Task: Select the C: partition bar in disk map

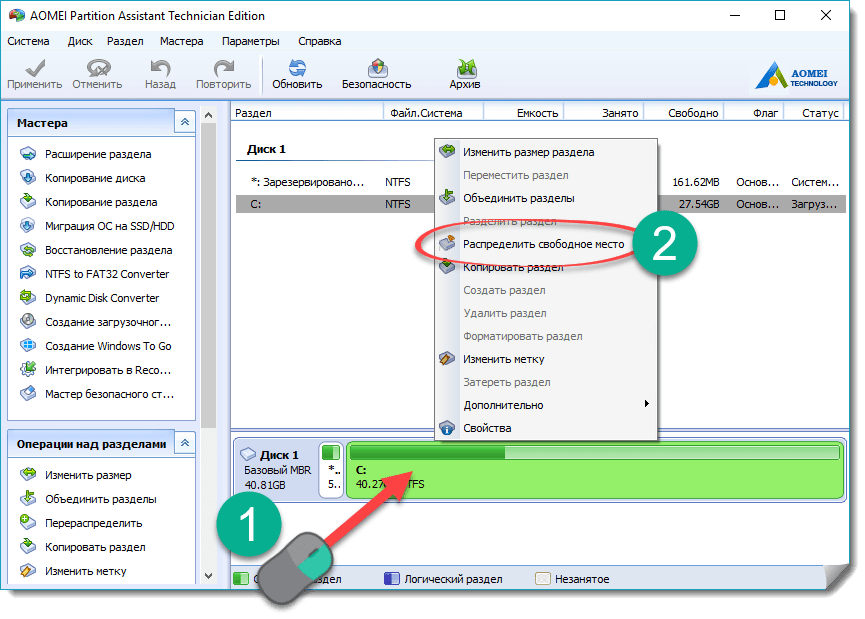Action: [x=595, y=471]
